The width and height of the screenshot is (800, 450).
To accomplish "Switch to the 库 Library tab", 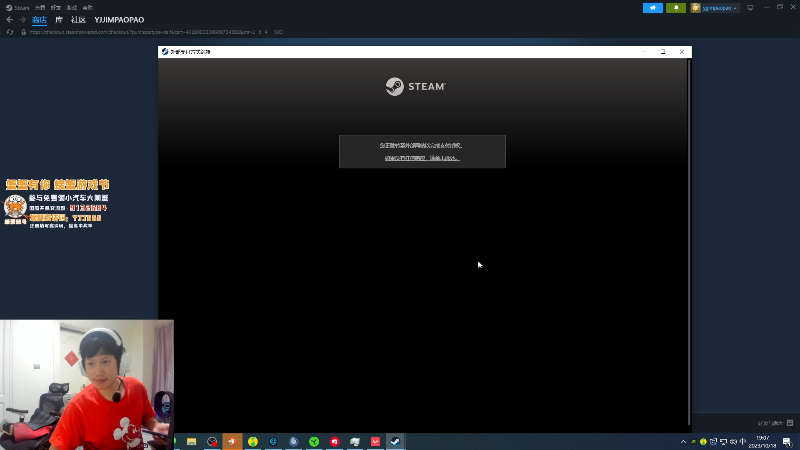I will pyautogui.click(x=59, y=20).
